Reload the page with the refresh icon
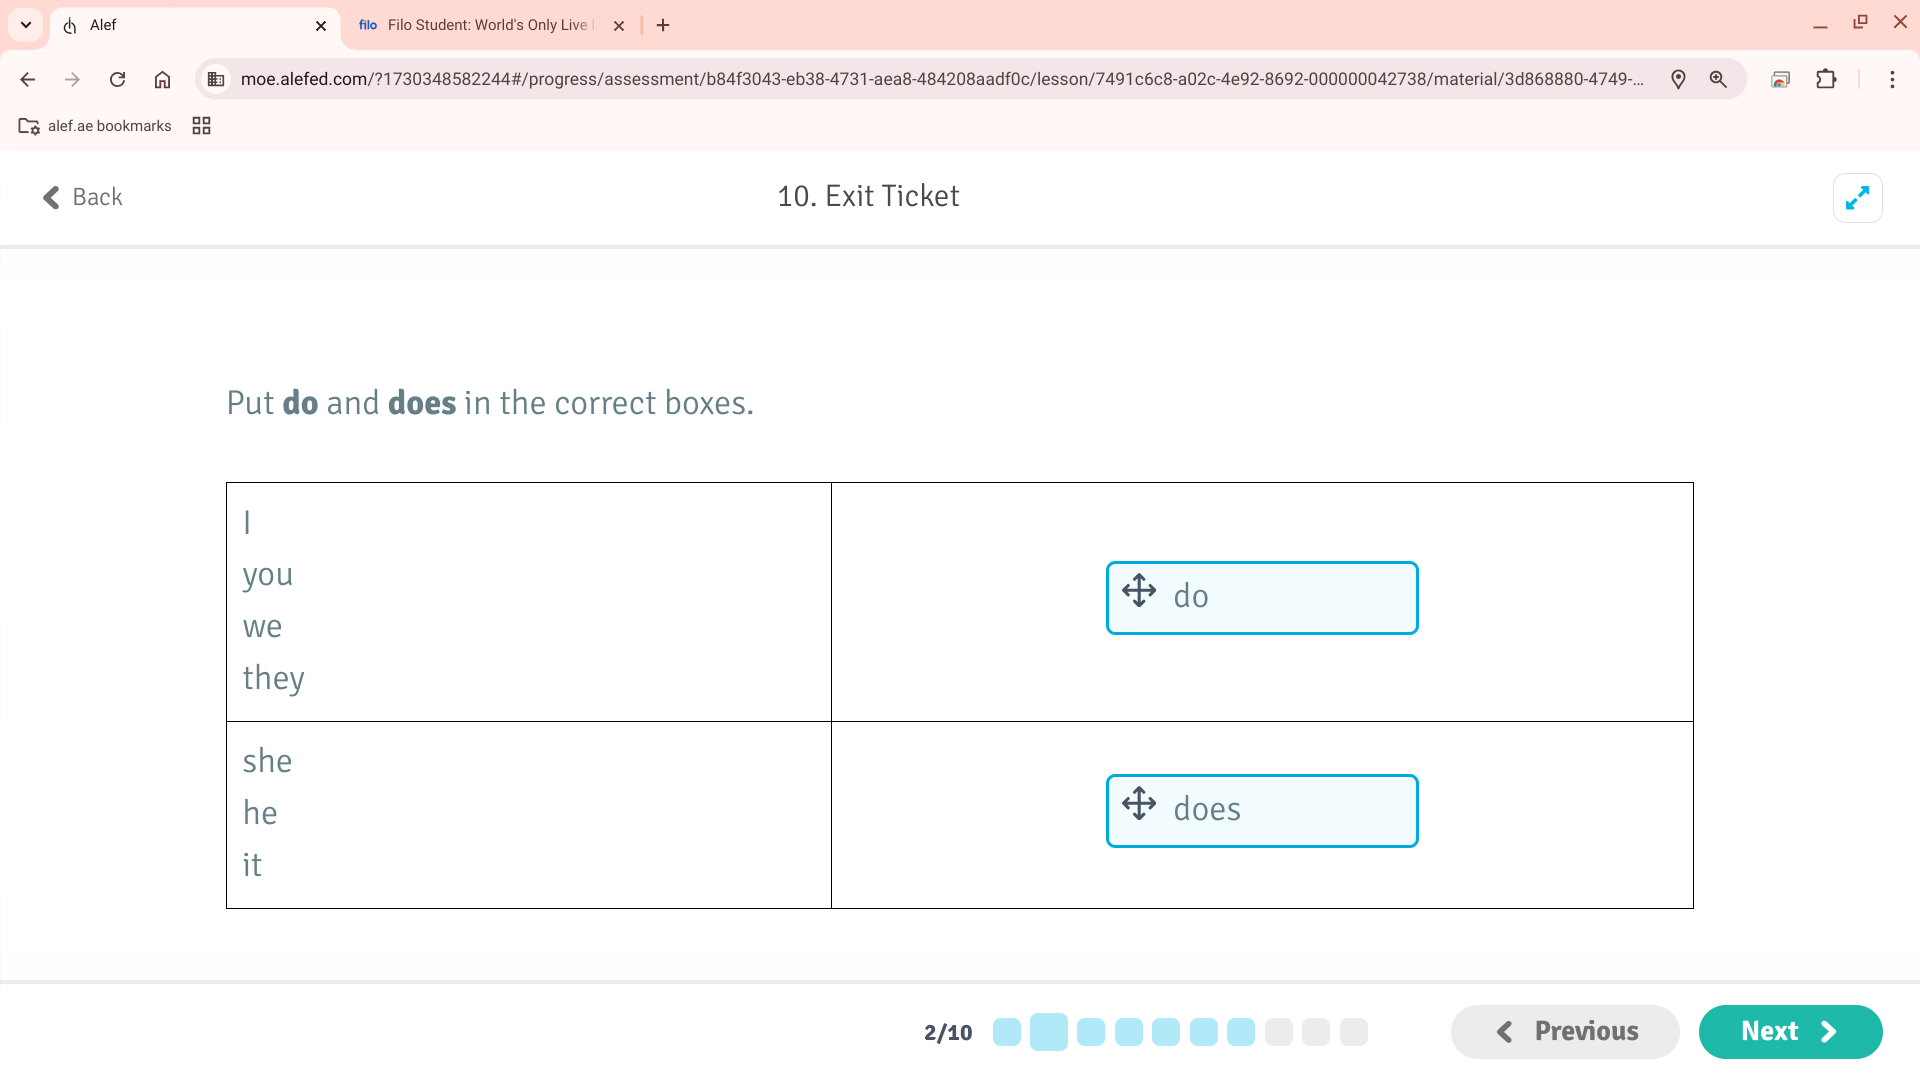1920x1080 pixels. [x=117, y=79]
